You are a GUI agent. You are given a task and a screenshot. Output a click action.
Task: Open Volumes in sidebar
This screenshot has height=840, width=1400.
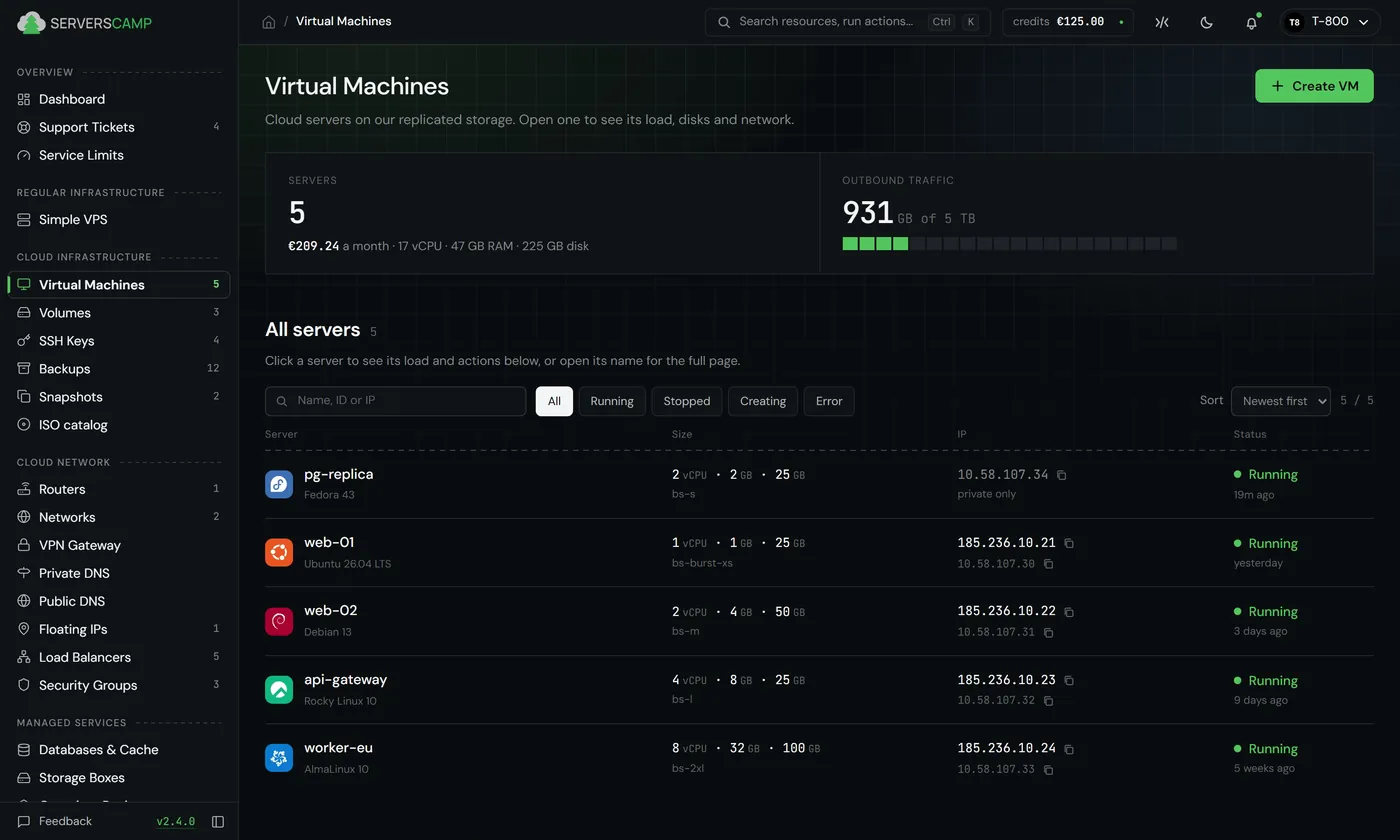pyautogui.click(x=119, y=313)
